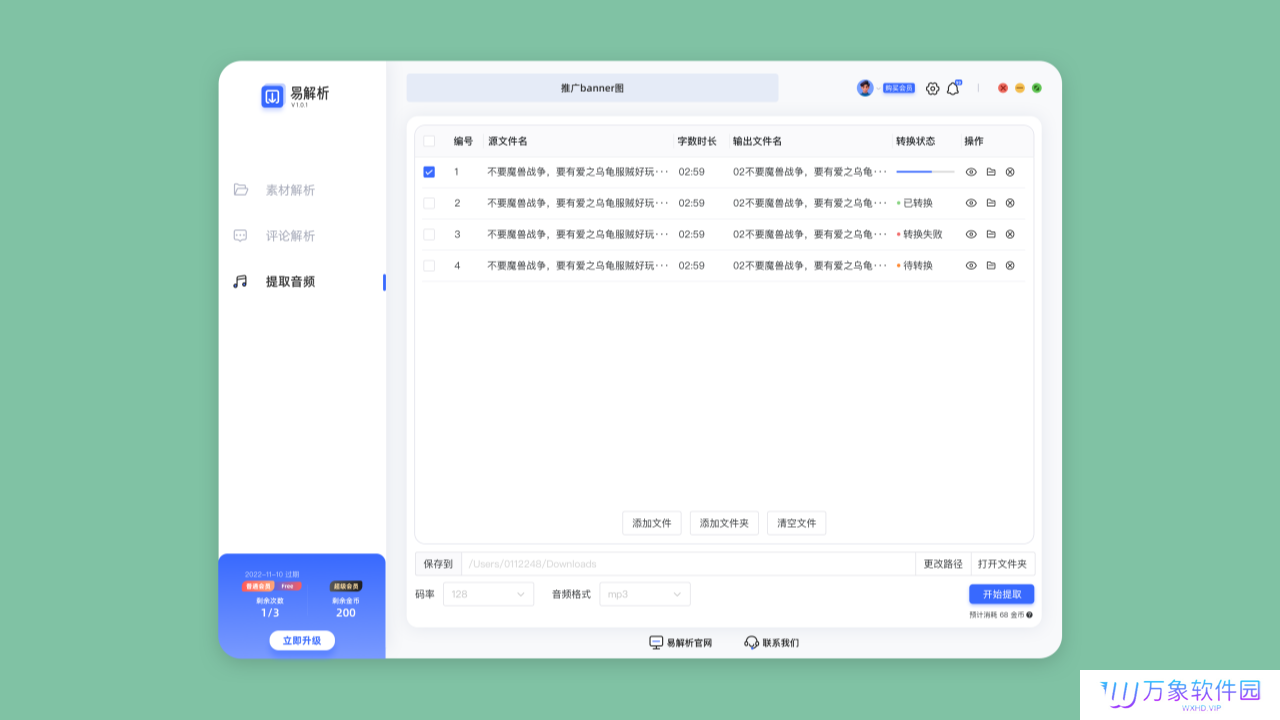Click the 评论解析 comment icon in sidebar
This screenshot has width=1280, height=720.
pos(240,236)
